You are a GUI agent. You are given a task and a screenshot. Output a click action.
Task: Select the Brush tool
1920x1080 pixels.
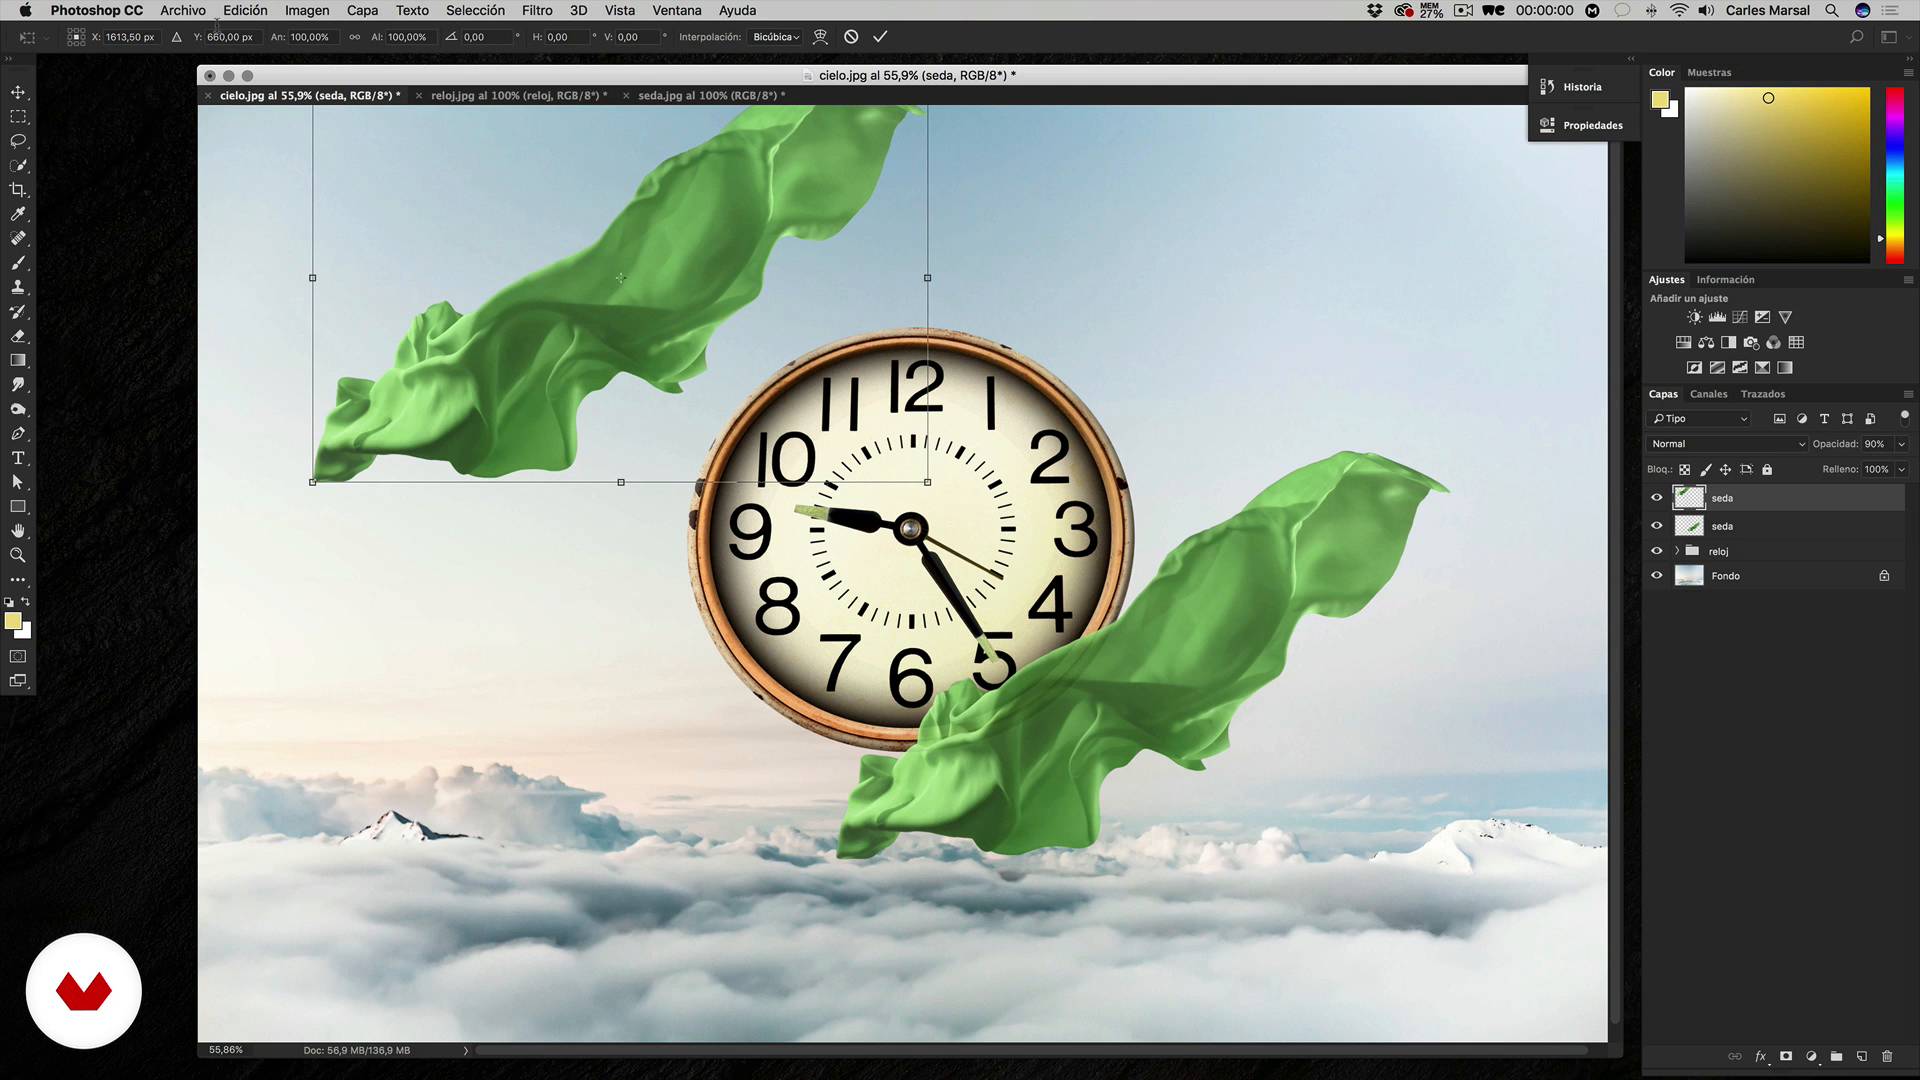click(18, 262)
